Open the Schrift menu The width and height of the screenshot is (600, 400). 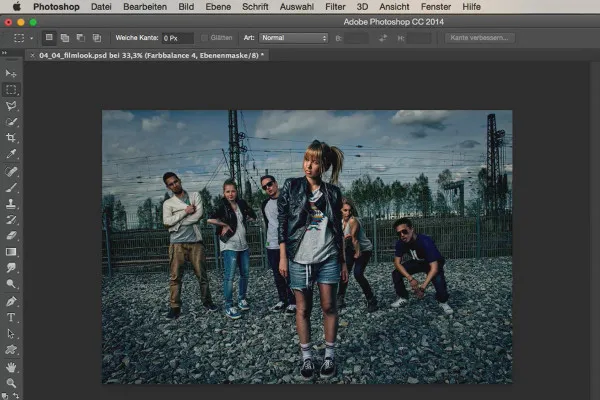(x=255, y=7)
